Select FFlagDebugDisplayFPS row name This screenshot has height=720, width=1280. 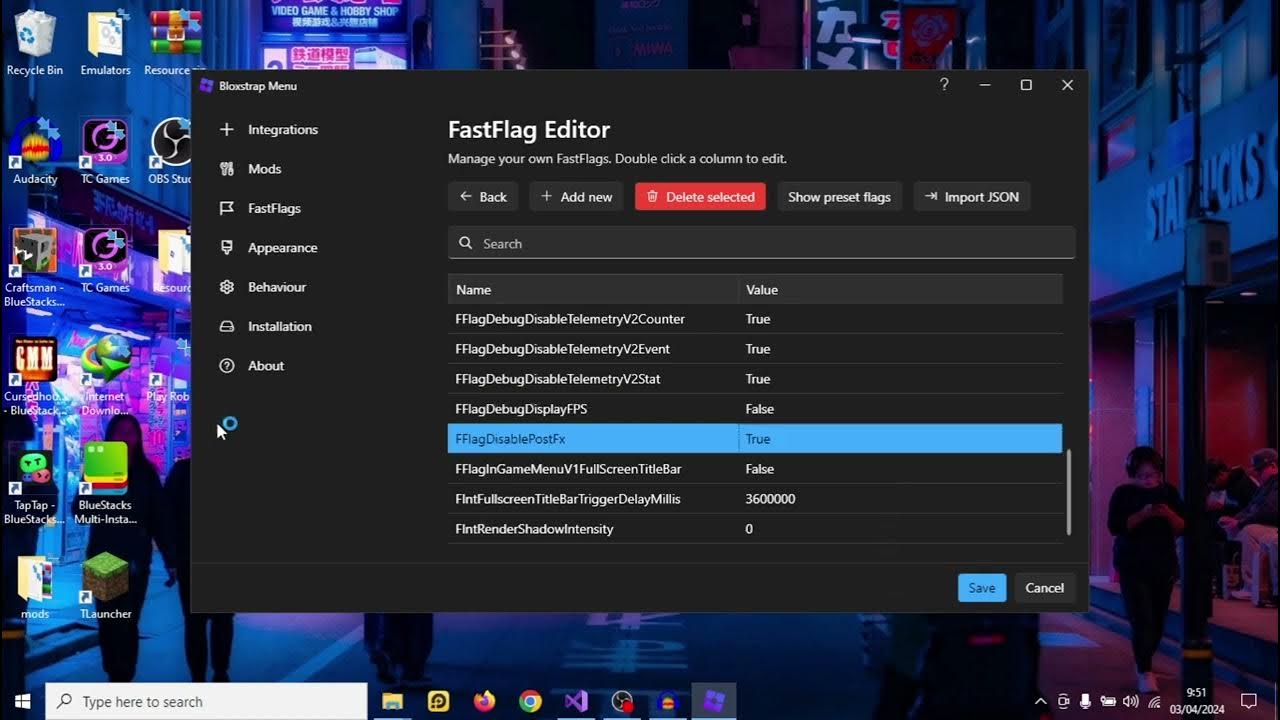(x=521, y=409)
